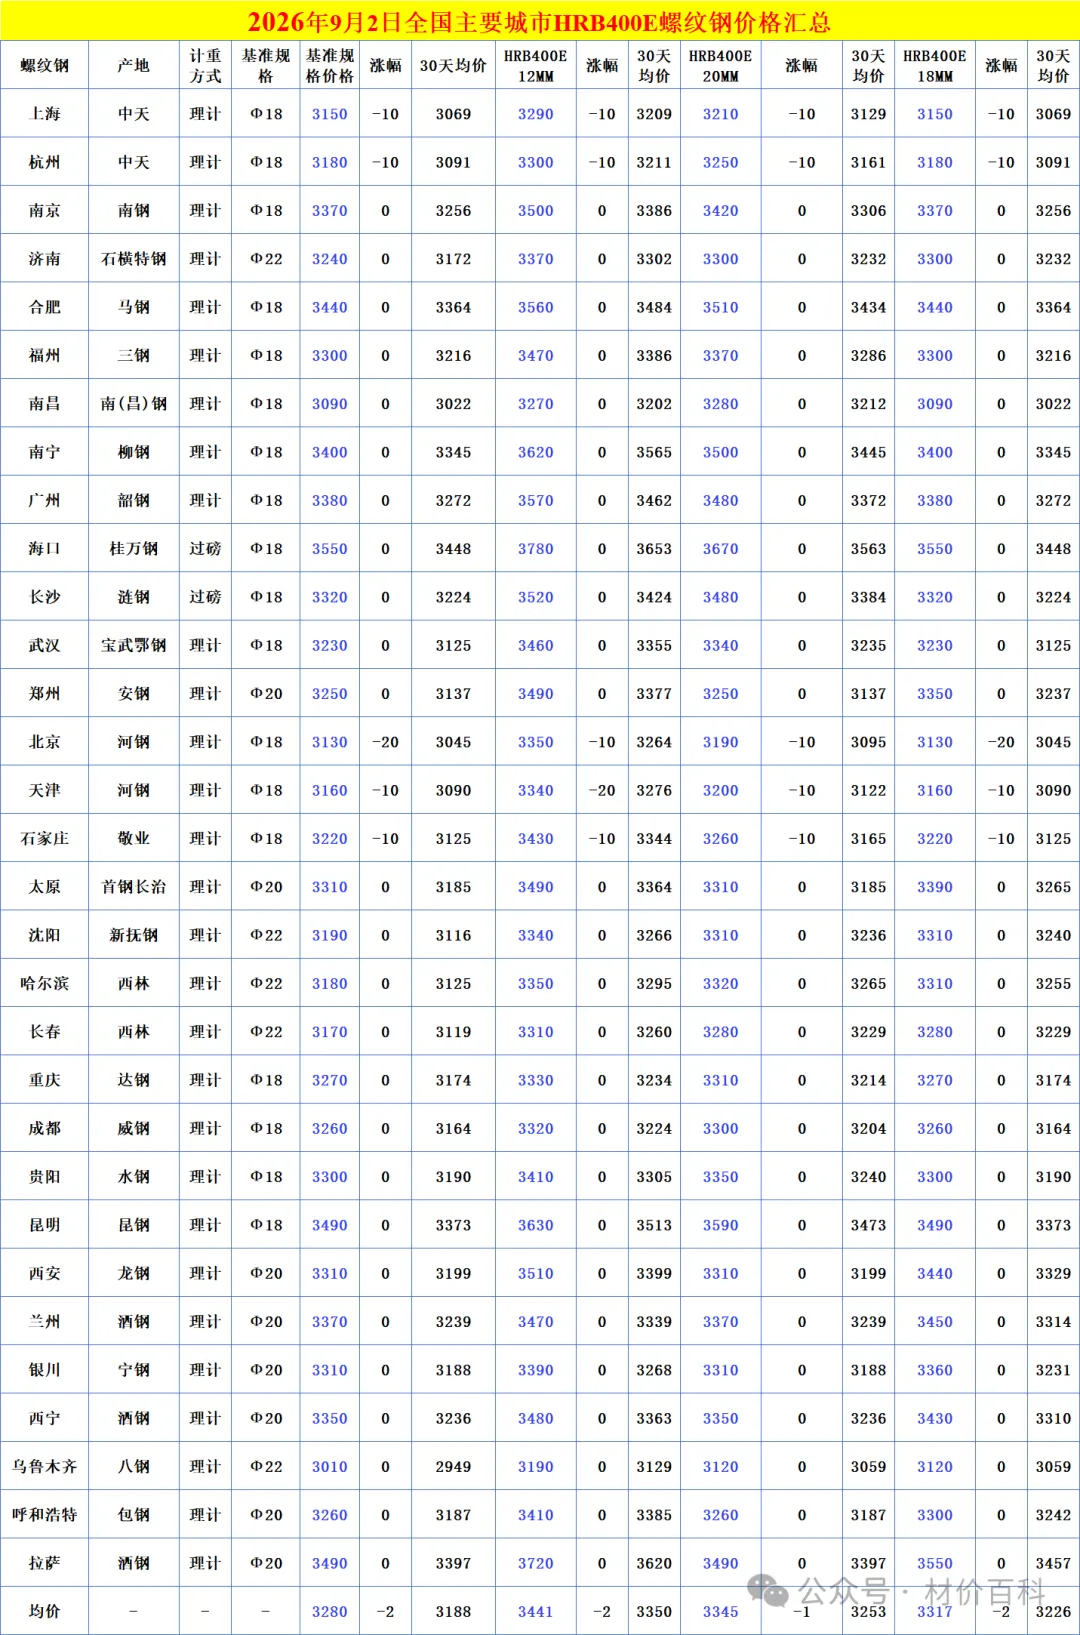The image size is (1080, 1635).
Task: Click the 均价 summary row label
Action: point(45,1611)
